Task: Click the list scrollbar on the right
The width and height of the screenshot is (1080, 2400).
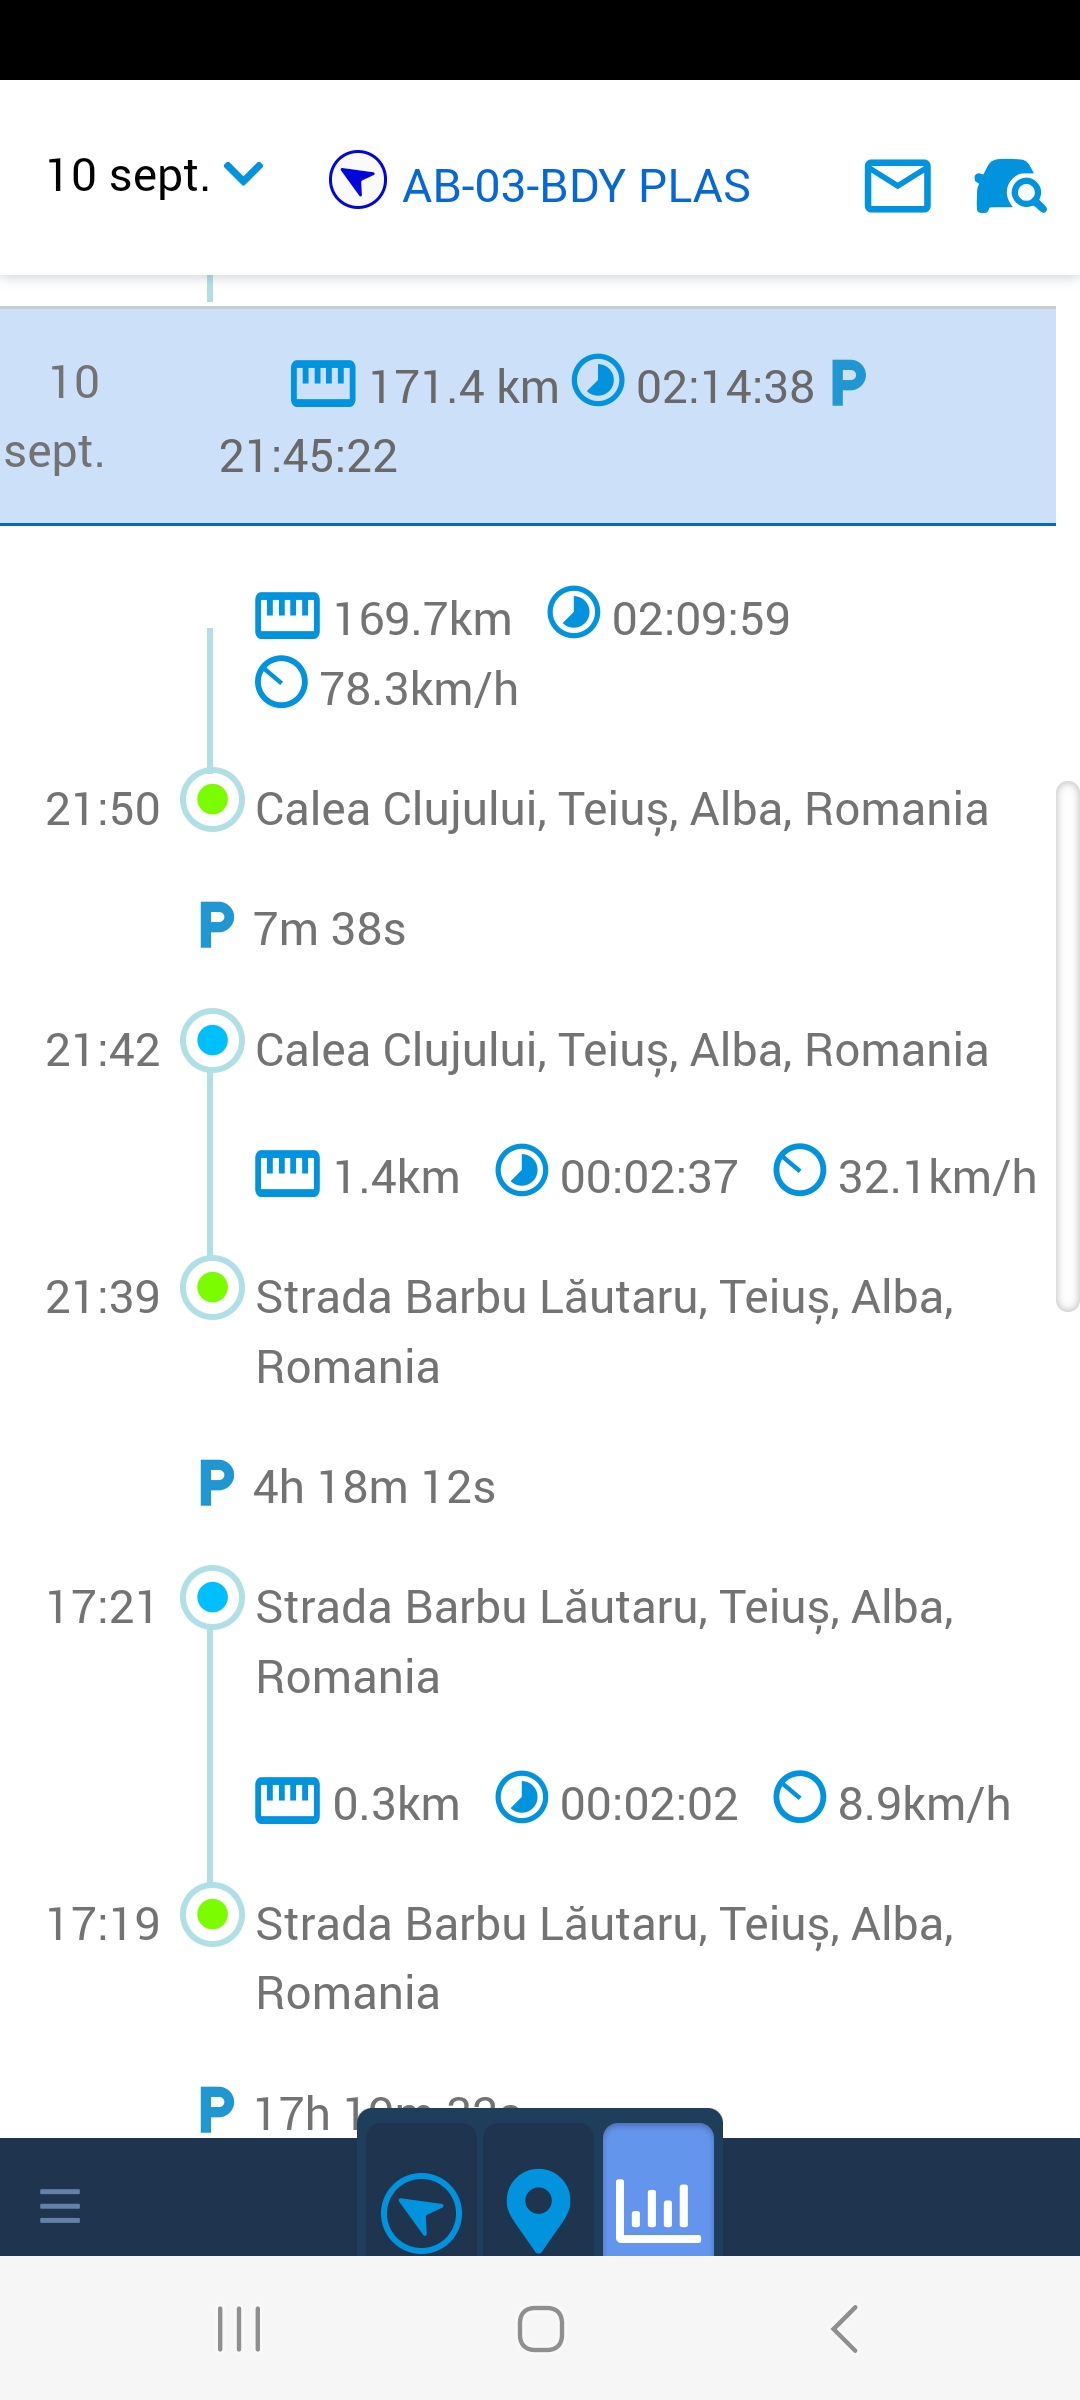Action: coord(1067,1045)
